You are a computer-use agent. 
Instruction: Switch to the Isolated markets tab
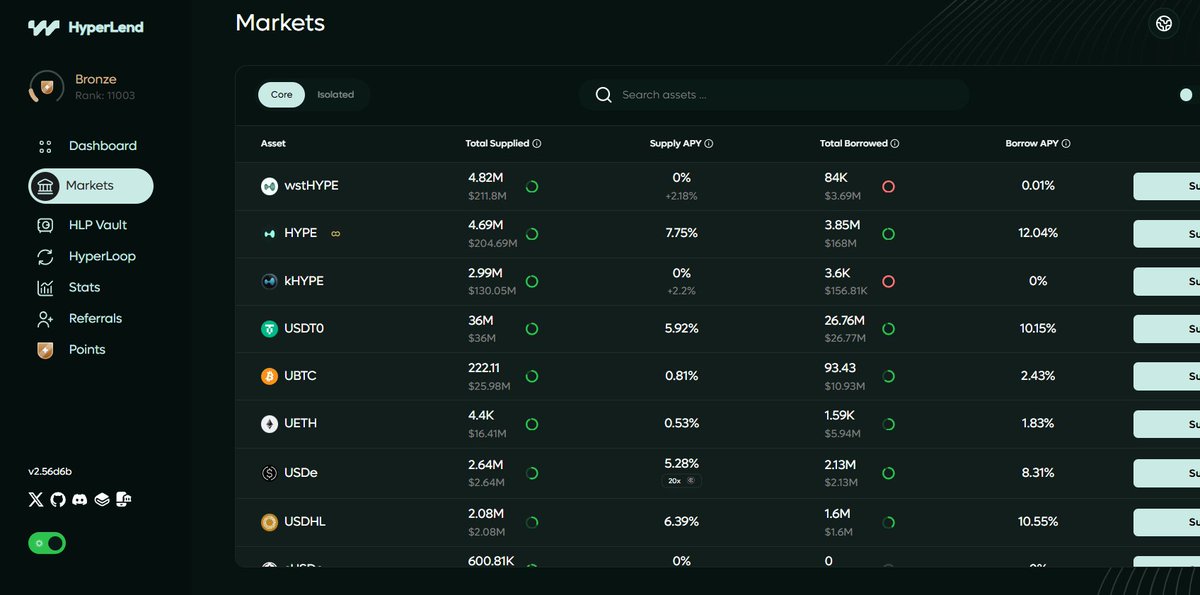coord(335,95)
